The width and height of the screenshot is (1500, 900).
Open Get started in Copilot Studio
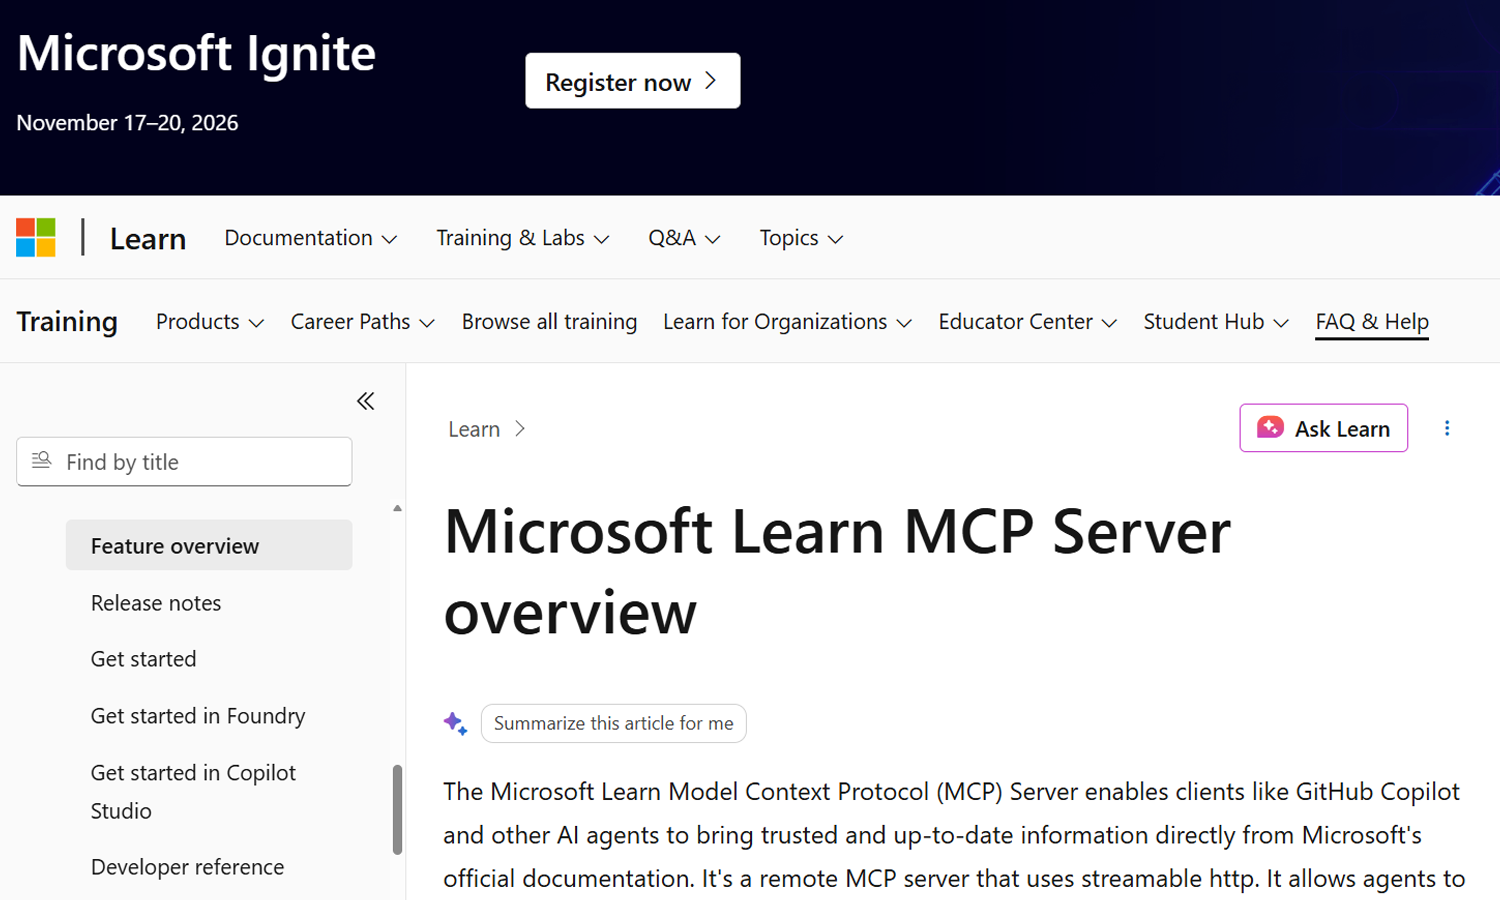pos(194,792)
